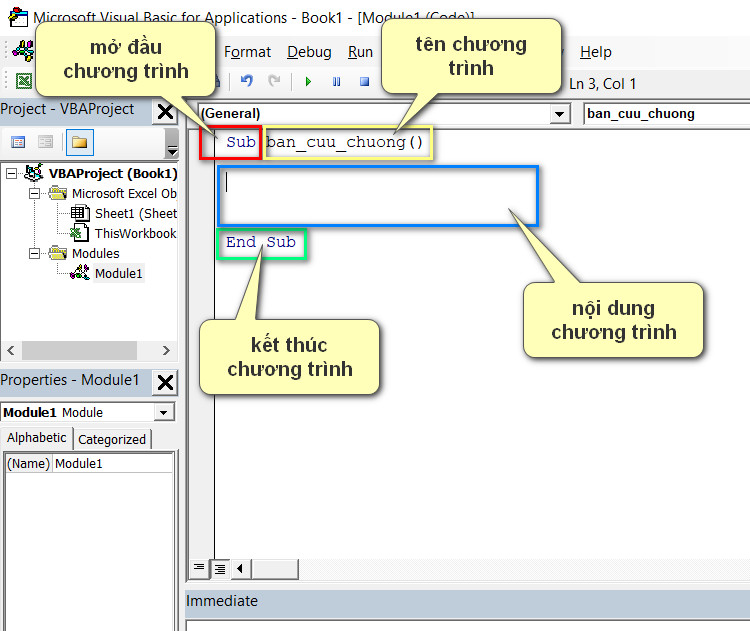Collapse the Modules folder in project tree
Screen dimensions: 750x631
(x=34, y=253)
